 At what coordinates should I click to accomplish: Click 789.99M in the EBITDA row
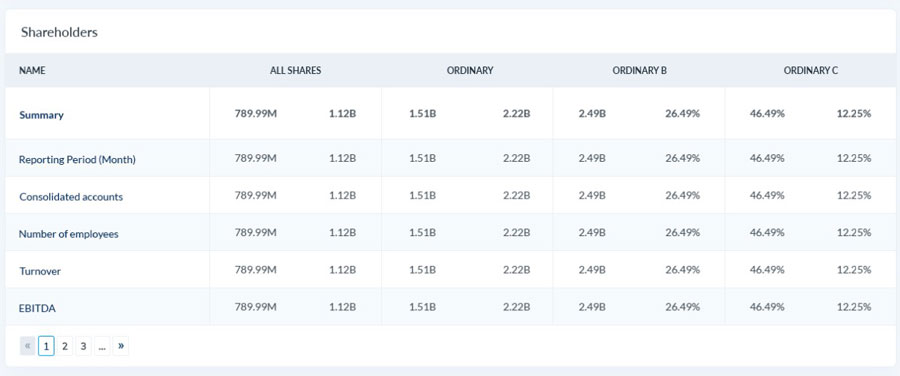point(256,307)
